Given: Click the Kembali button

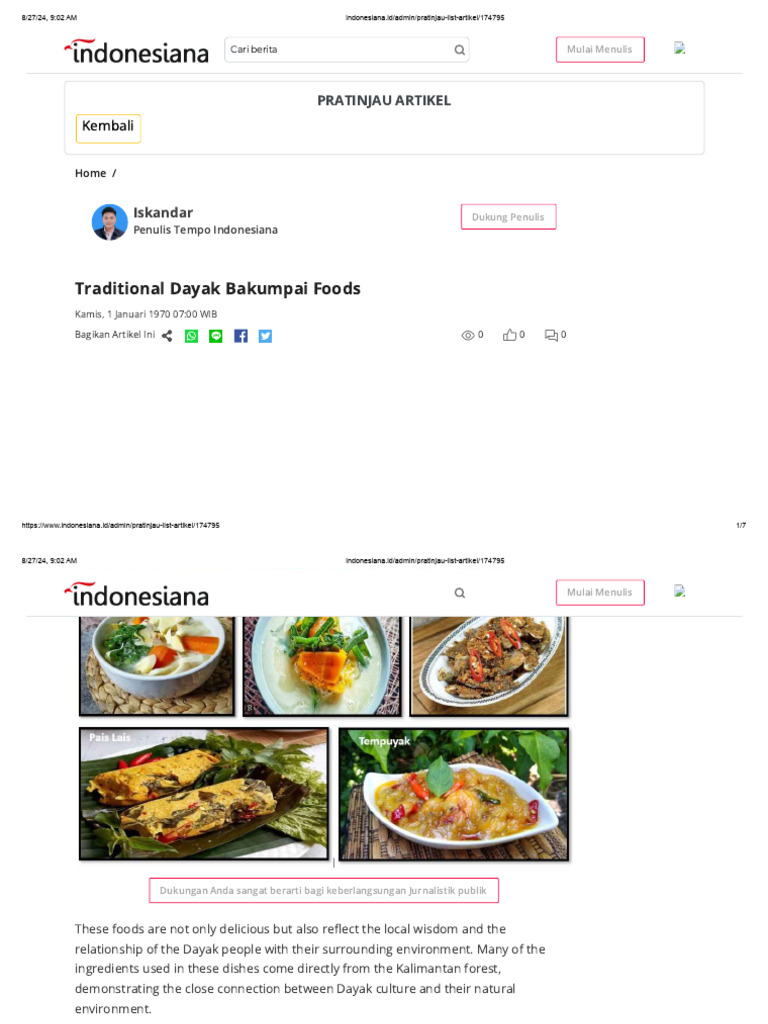Looking at the screenshot, I should (x=108, y=128).
